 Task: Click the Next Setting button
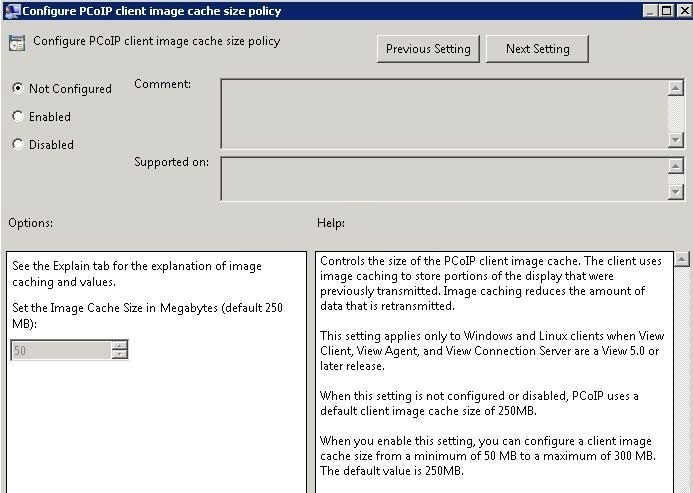[x=537, y=49]
